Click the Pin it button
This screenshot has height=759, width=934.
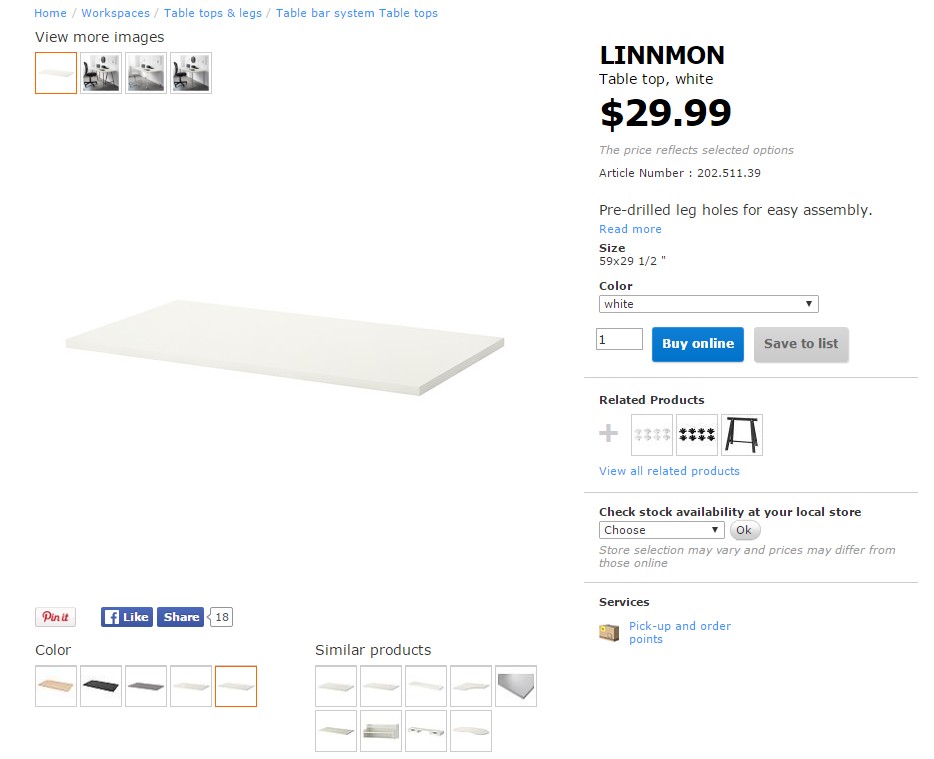tap(55, 617)
